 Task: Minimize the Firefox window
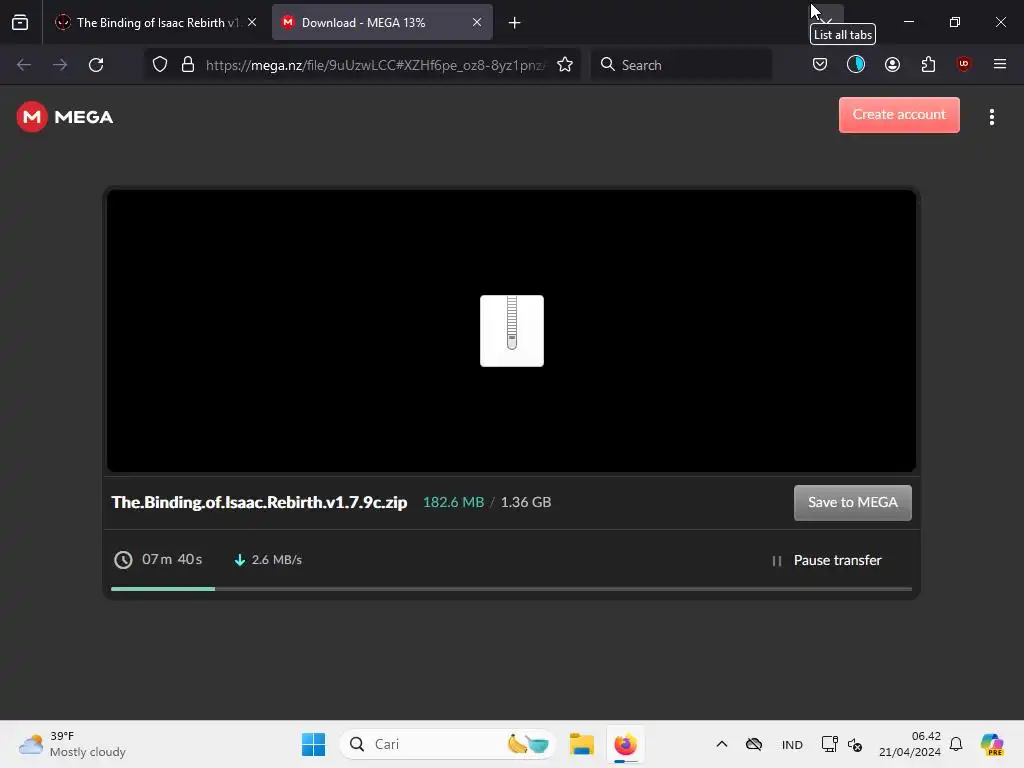pyautogui.click(x=908, y=22)
